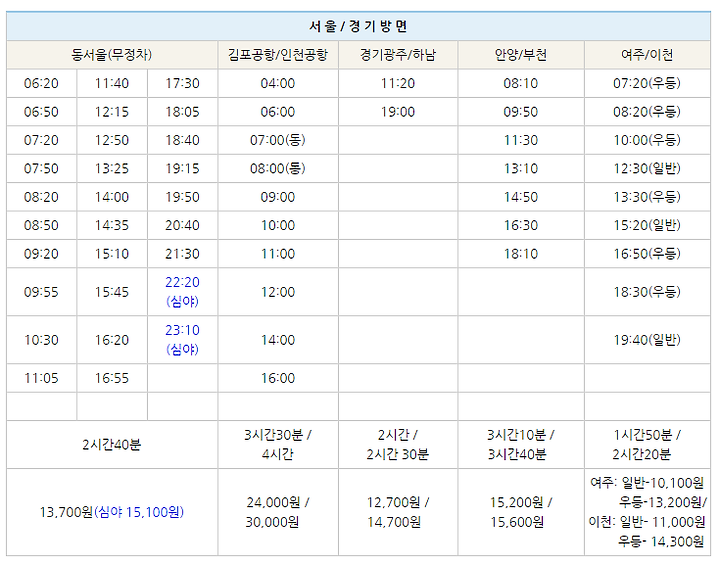Click the 04:00 airport departure cell
Screen dimensions: 720x565
coord(278,83)
